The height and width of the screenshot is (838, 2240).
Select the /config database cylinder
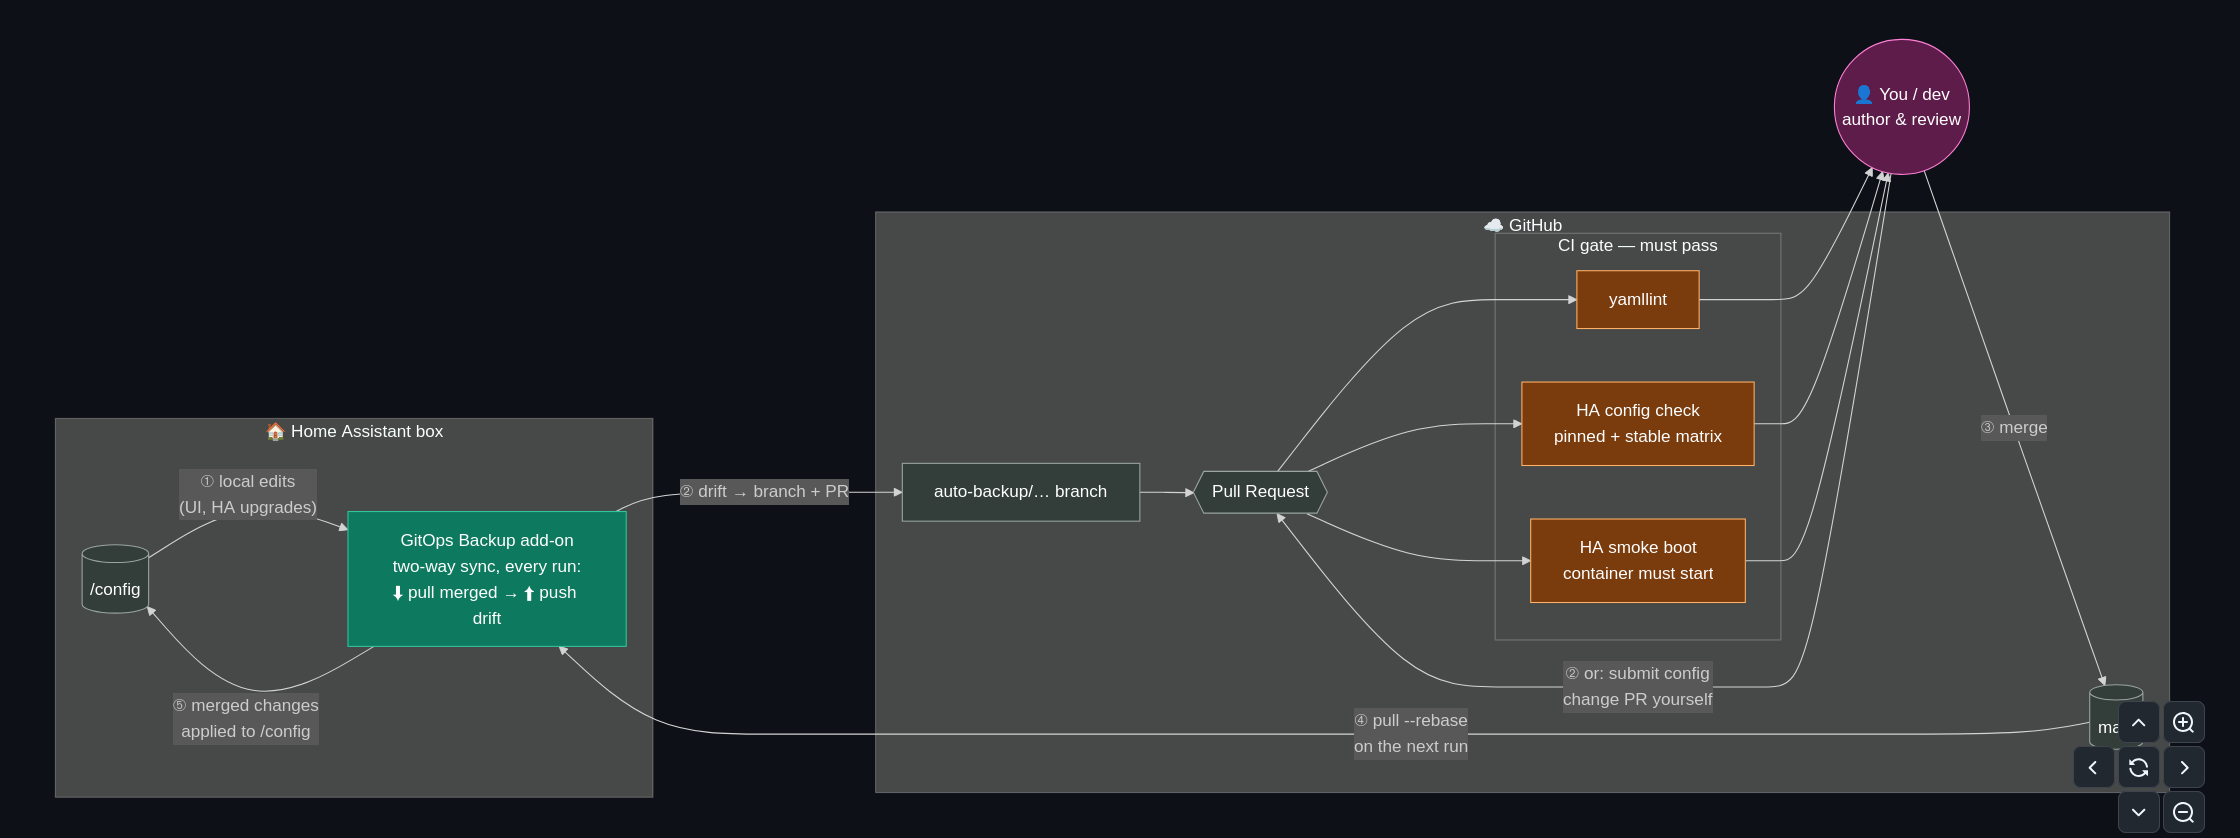pyautogui.click(x=115, y=579)
